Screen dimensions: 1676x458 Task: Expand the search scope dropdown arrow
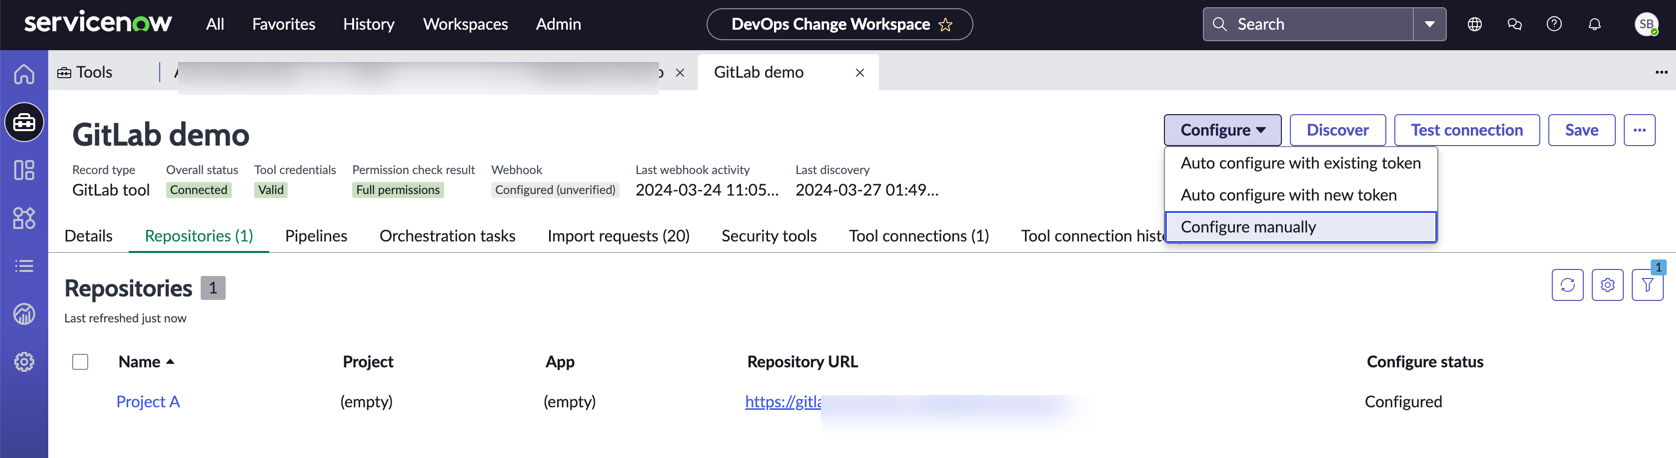click(x=1430, y=24)
